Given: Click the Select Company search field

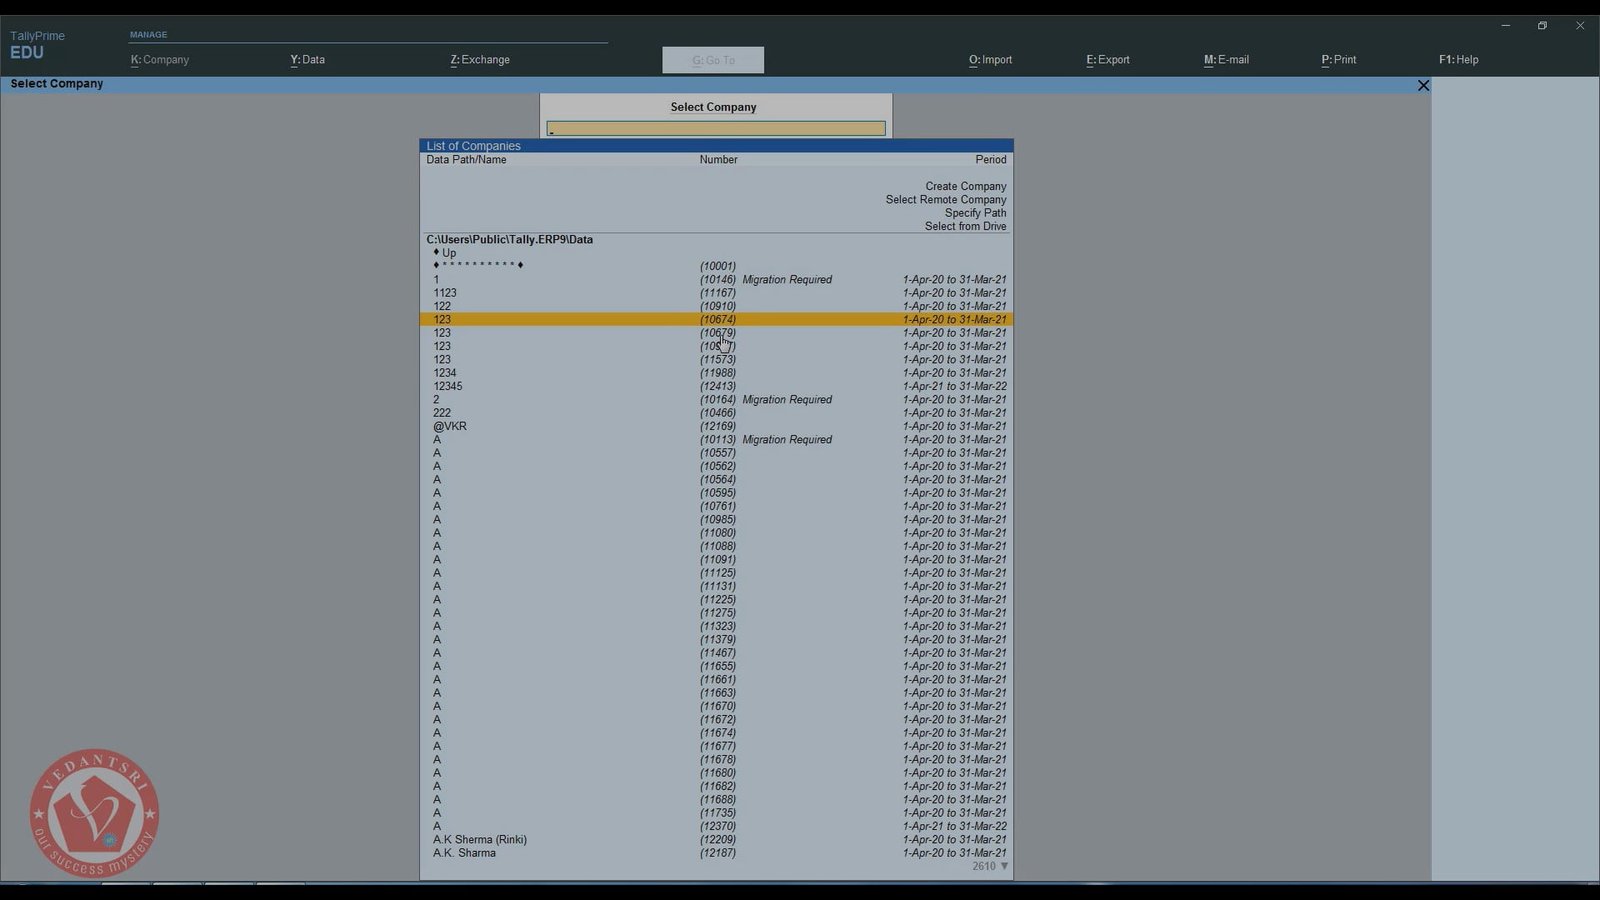Looking at the screenshot, I should [716, 129].
